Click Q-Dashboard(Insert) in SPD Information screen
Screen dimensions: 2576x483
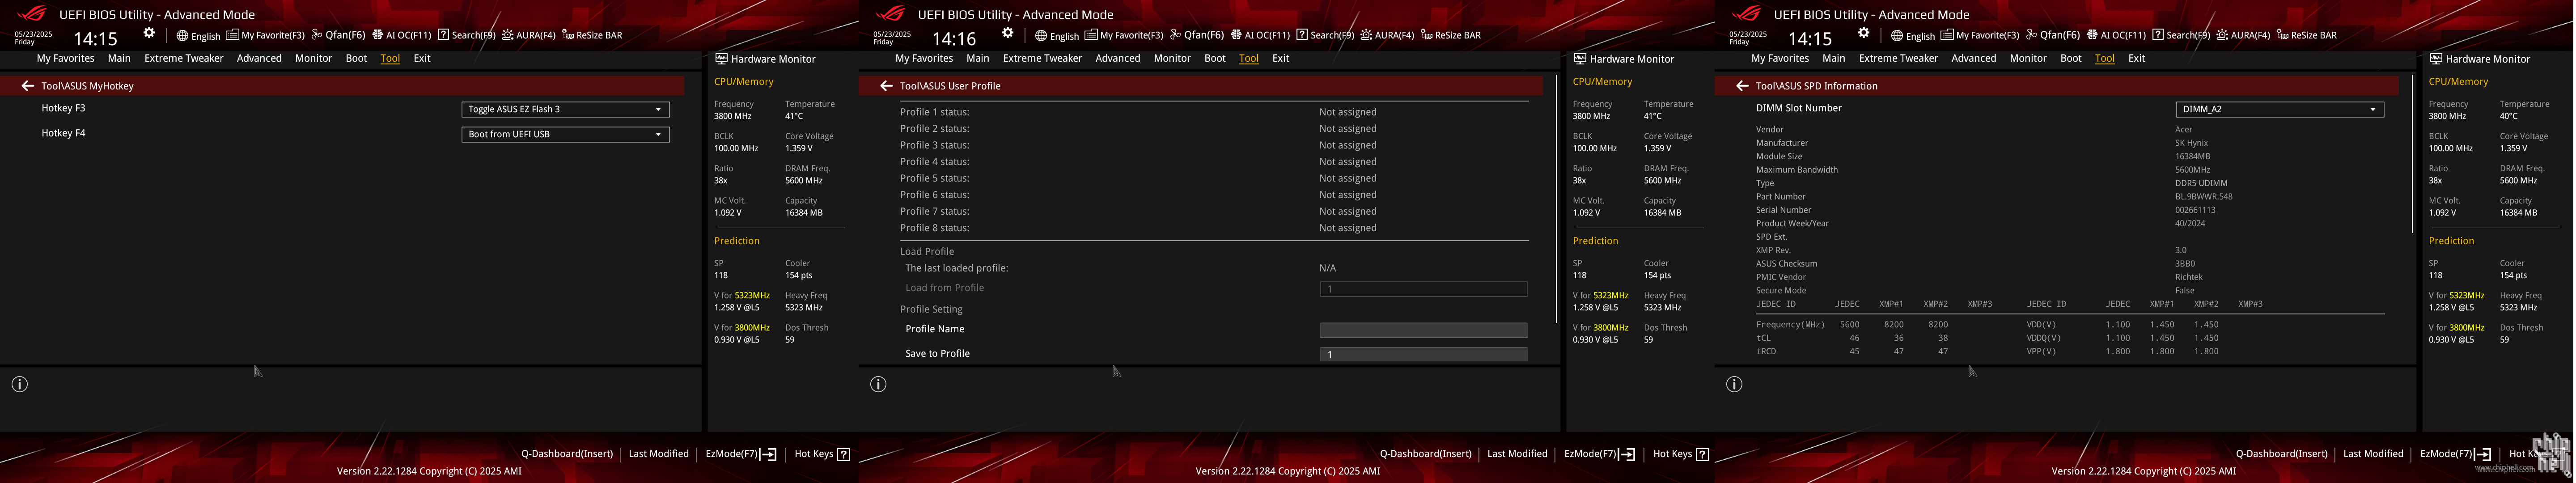(2282, 454)
